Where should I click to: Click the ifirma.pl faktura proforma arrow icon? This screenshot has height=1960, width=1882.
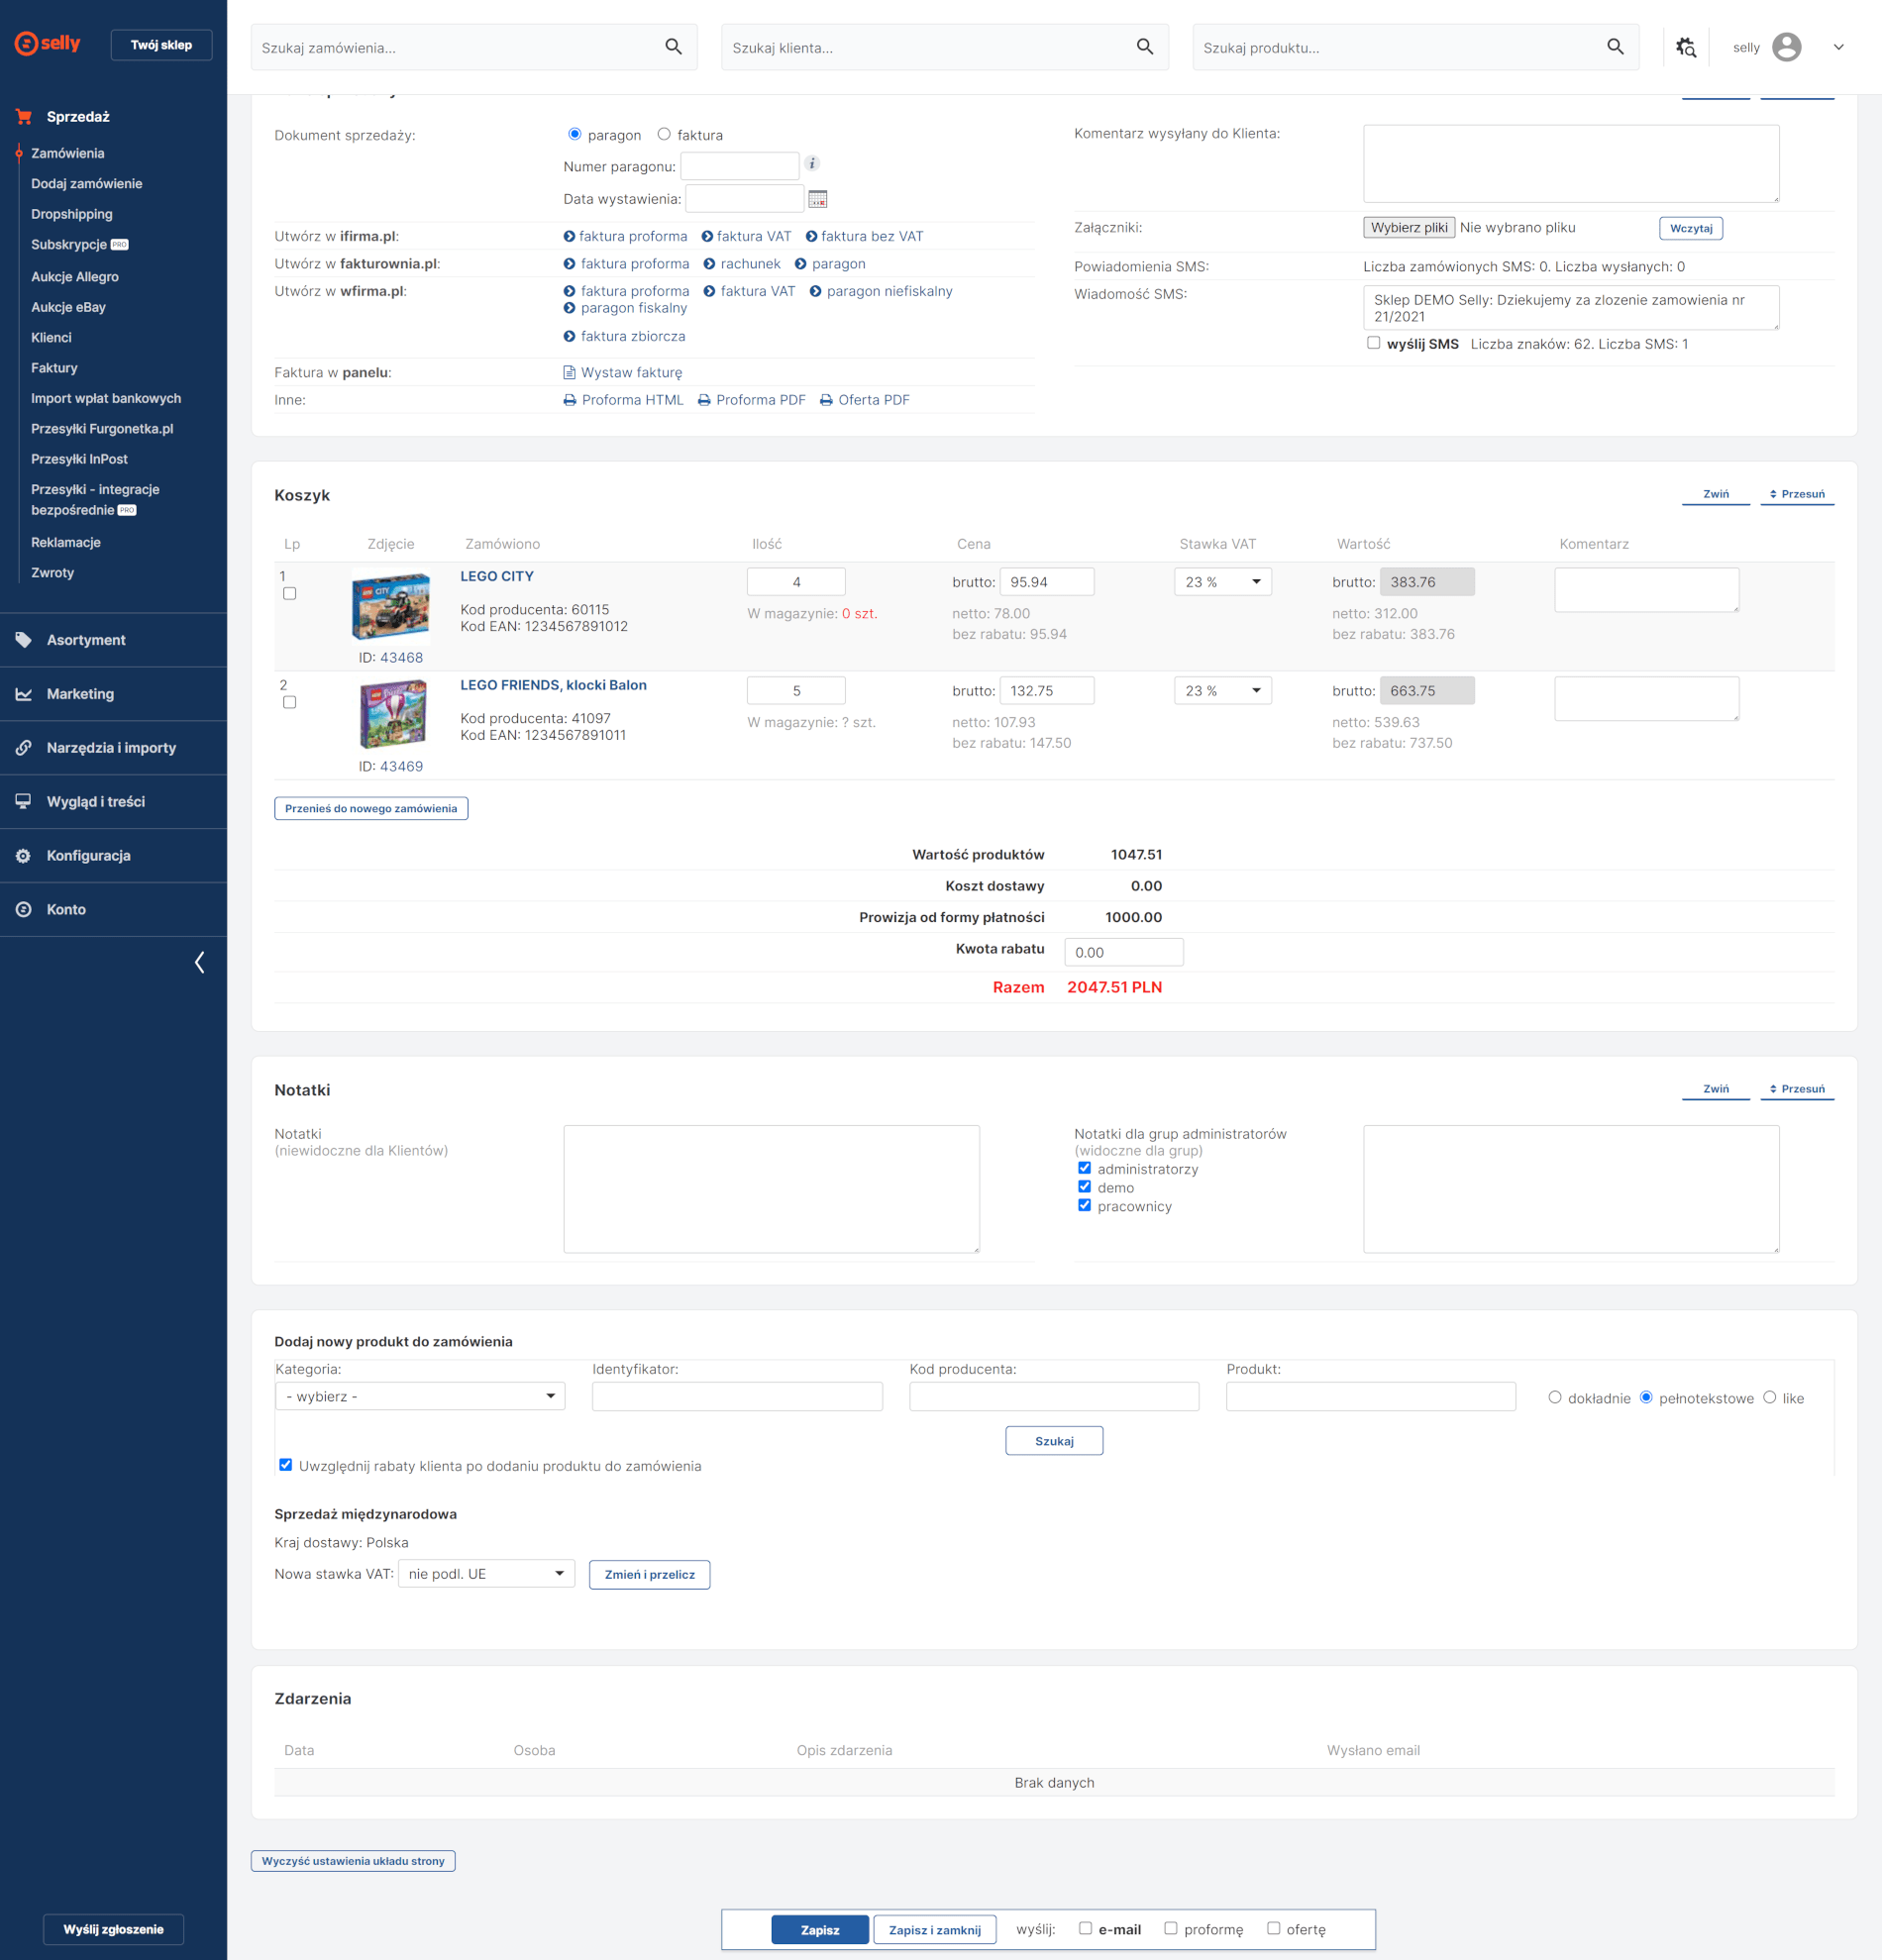click(569, 236)
